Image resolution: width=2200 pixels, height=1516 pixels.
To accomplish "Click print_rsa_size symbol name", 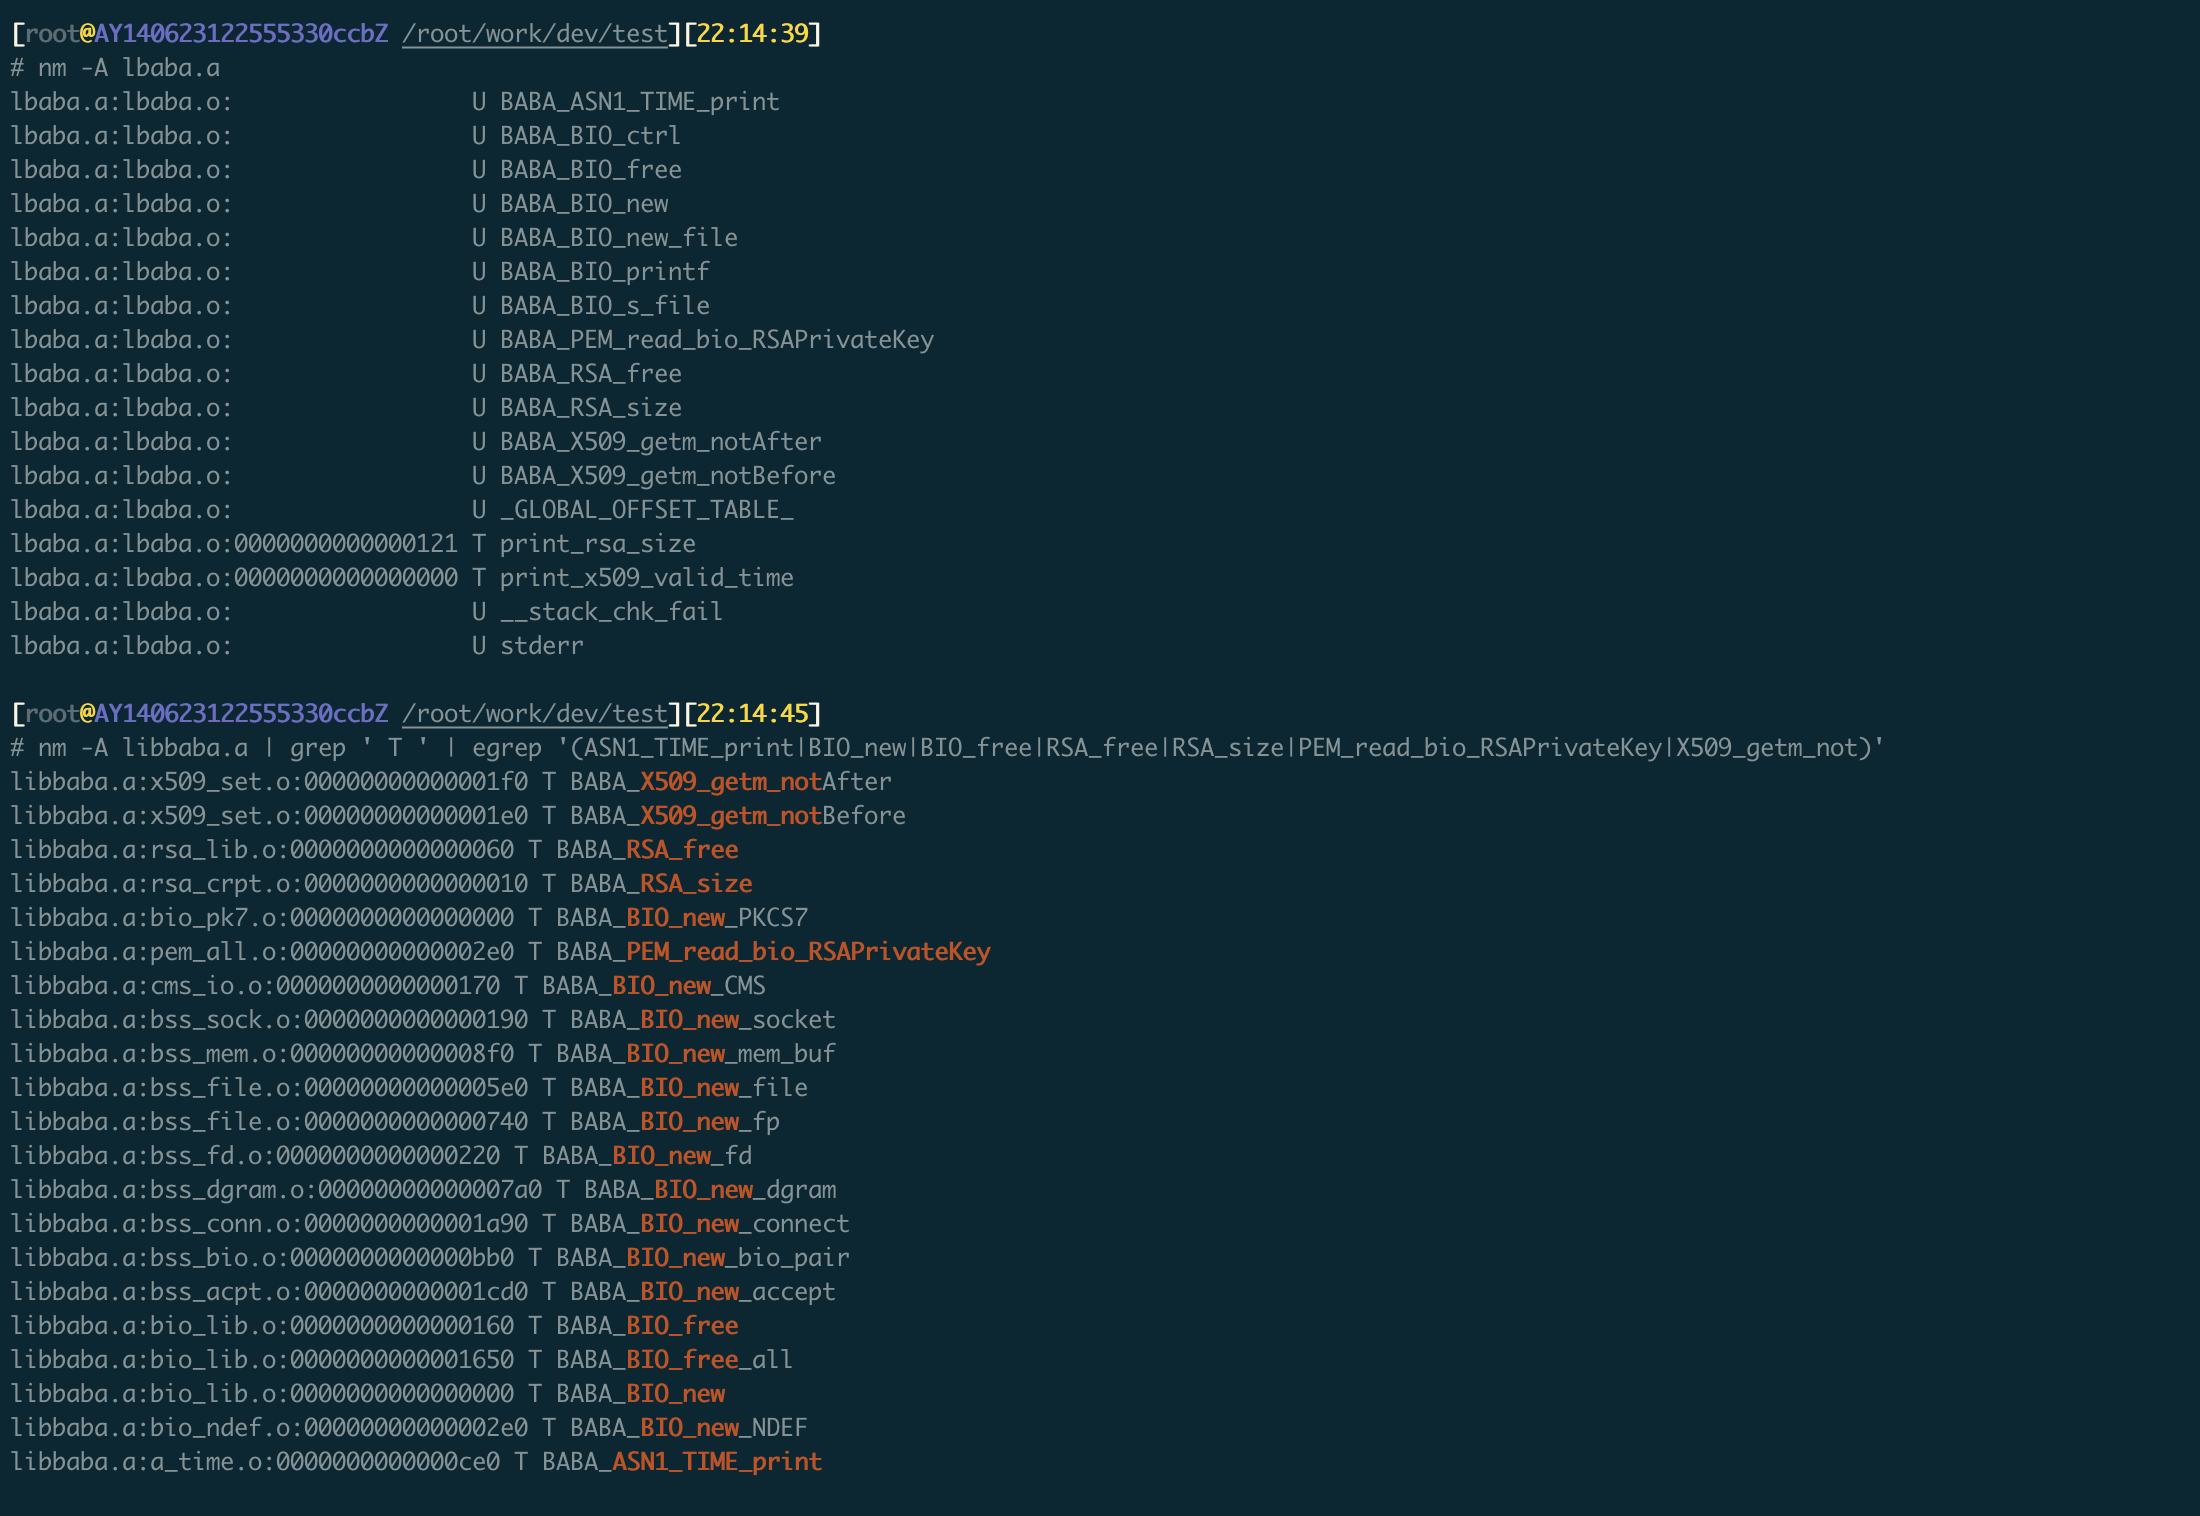I will 597,544.
